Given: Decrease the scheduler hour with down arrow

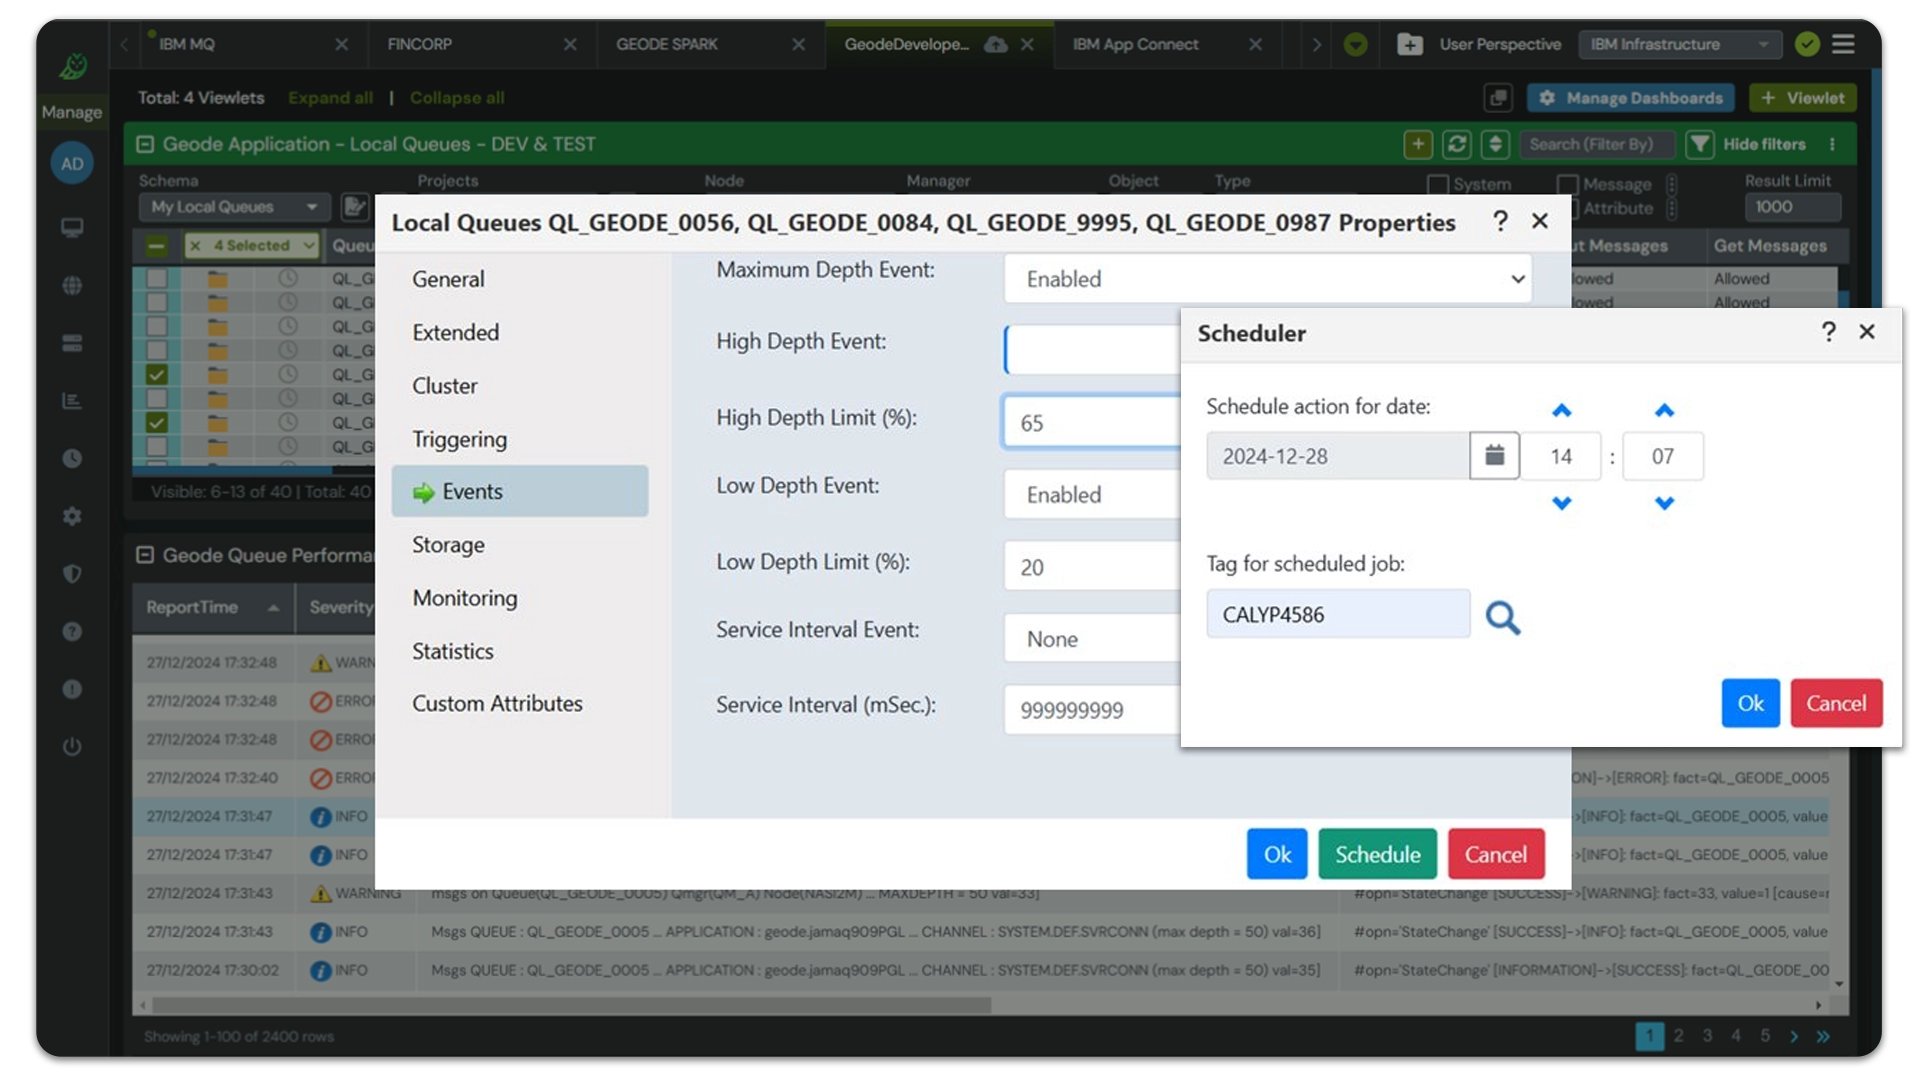Looking at the screenshot, I should (x=1561, y=502).
